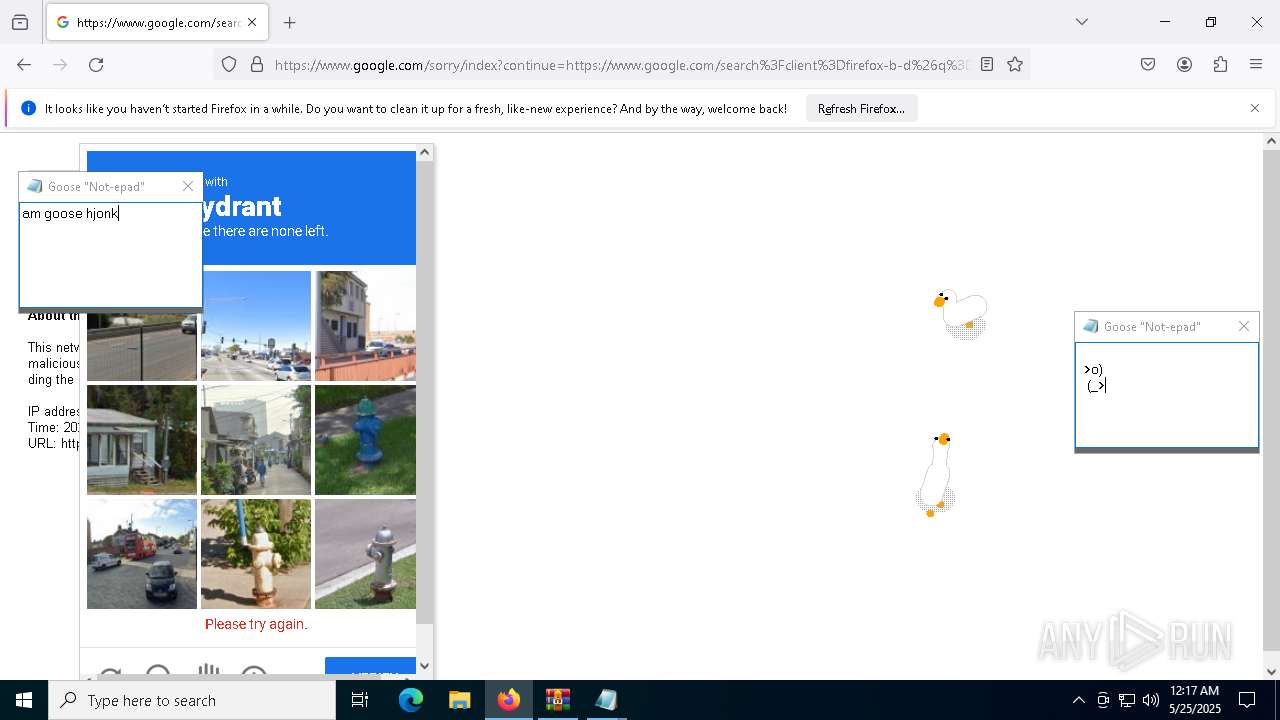The image size is (1280, 720).
Task: Dismiss the refresh Firefox notification bar
Action: (1255, 108)
